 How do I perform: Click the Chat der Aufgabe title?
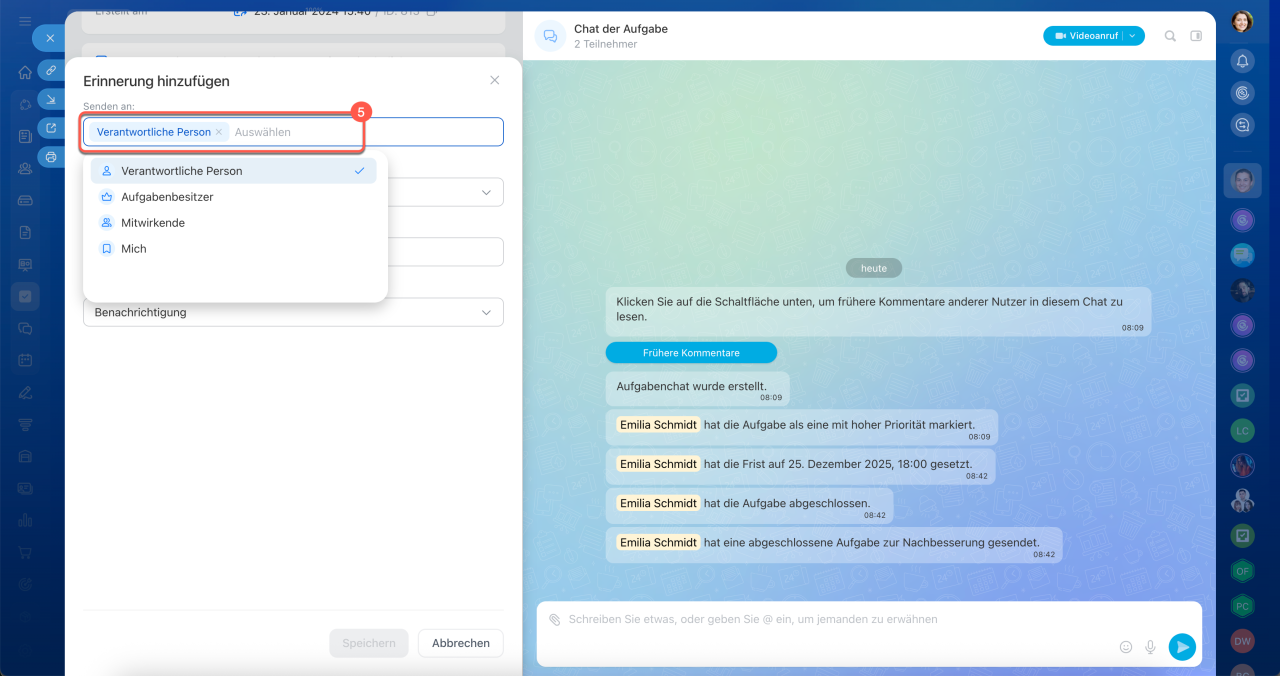click(x=621, y=29)
